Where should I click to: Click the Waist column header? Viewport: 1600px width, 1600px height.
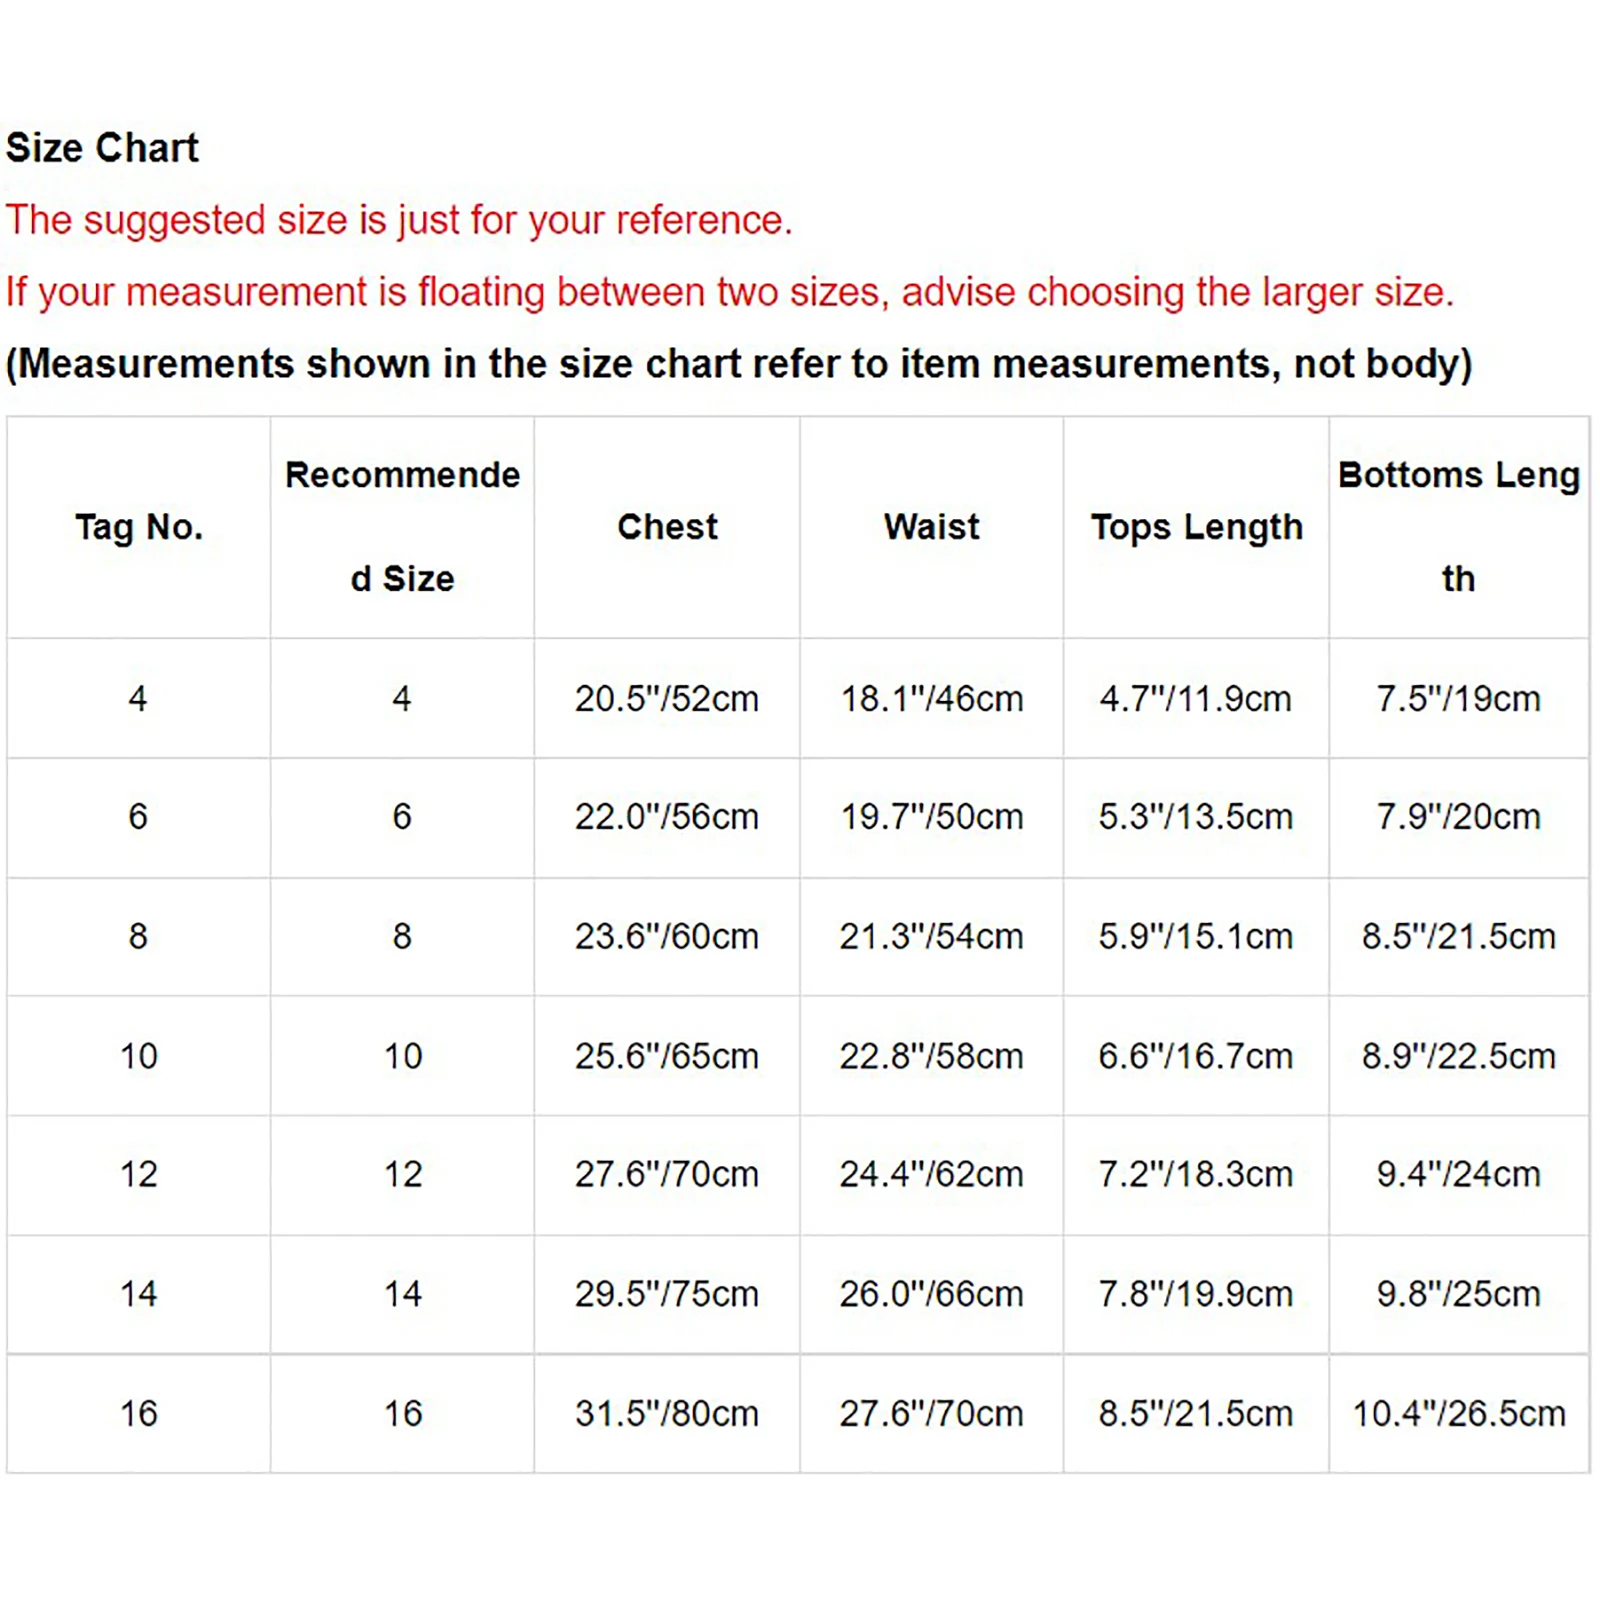[931, 527]
